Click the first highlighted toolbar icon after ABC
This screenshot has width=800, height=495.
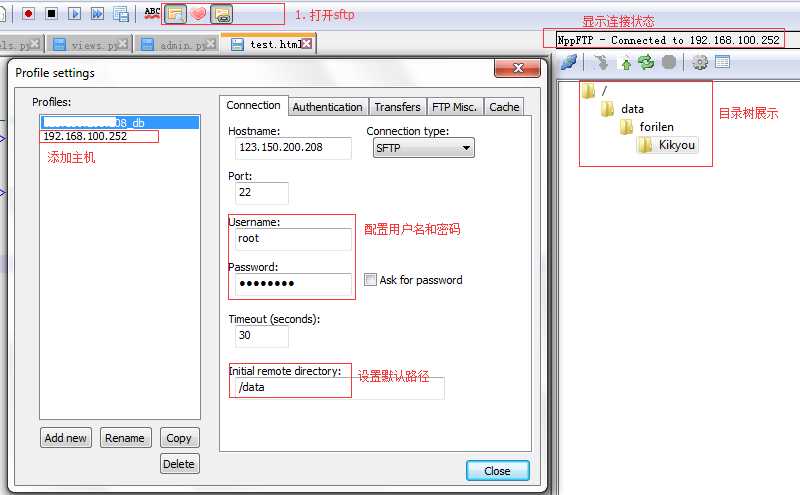(175, 14)
